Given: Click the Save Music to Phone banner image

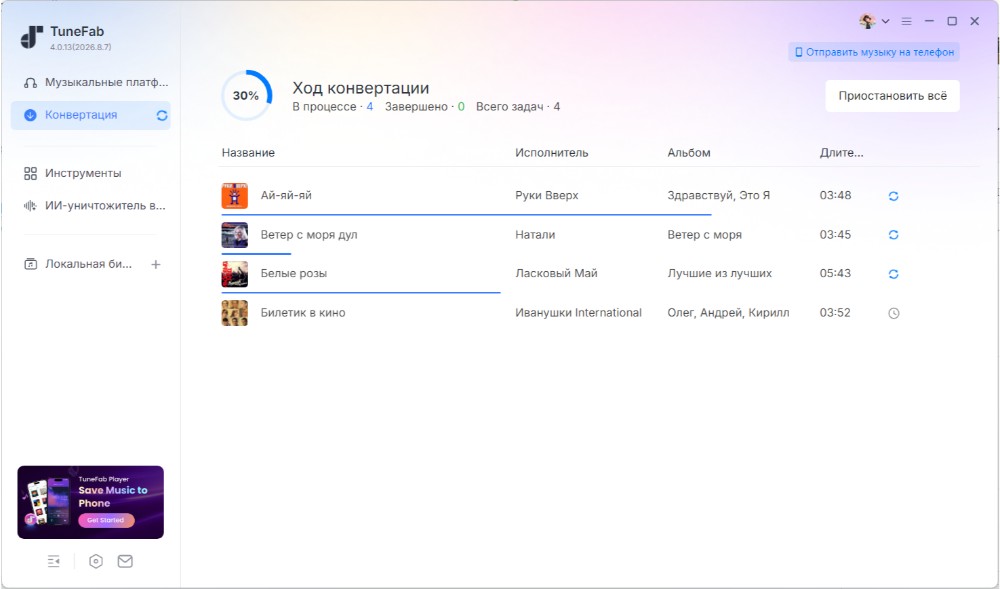Looking at the screenshot, I should pyautogui.click(x=91, y=502).
